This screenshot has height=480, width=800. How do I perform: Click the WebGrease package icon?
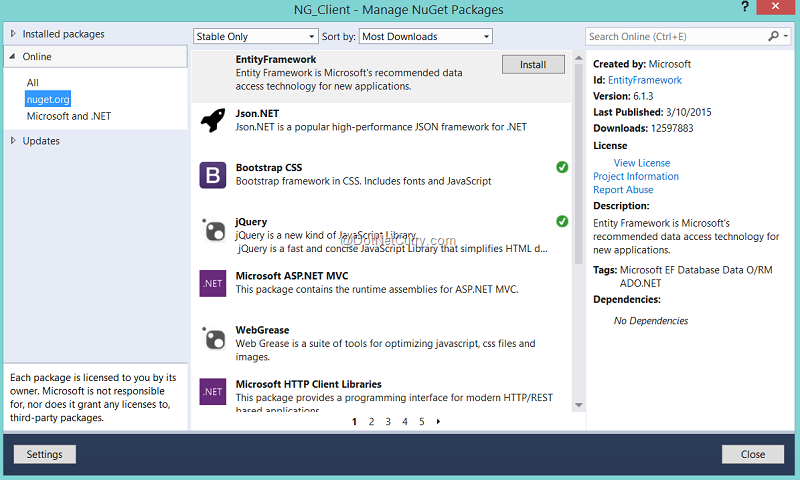click(x=213, y=338)
